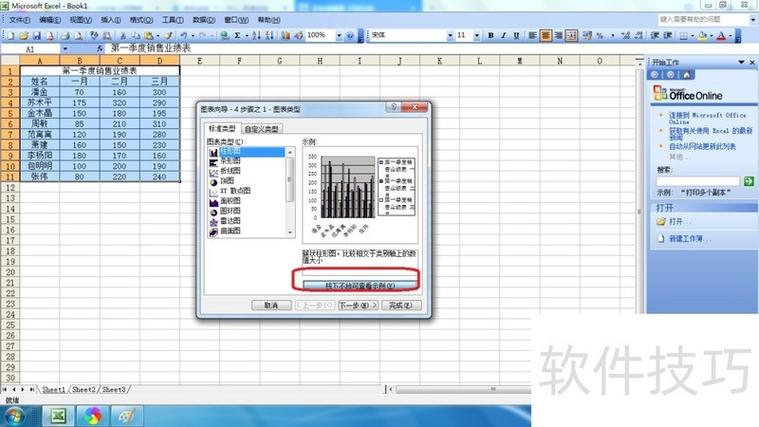The image size is (759, 427).
Task: Open Excel Help question icon
Action: (x=350, y=36)
